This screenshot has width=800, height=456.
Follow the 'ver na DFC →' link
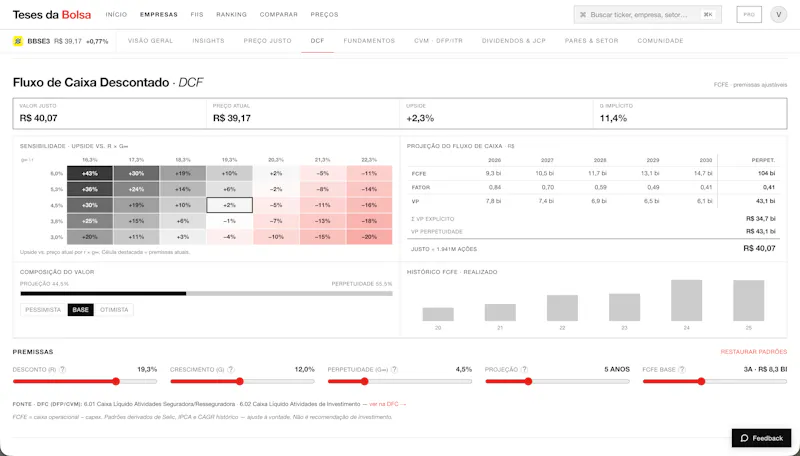coord(388,404)
